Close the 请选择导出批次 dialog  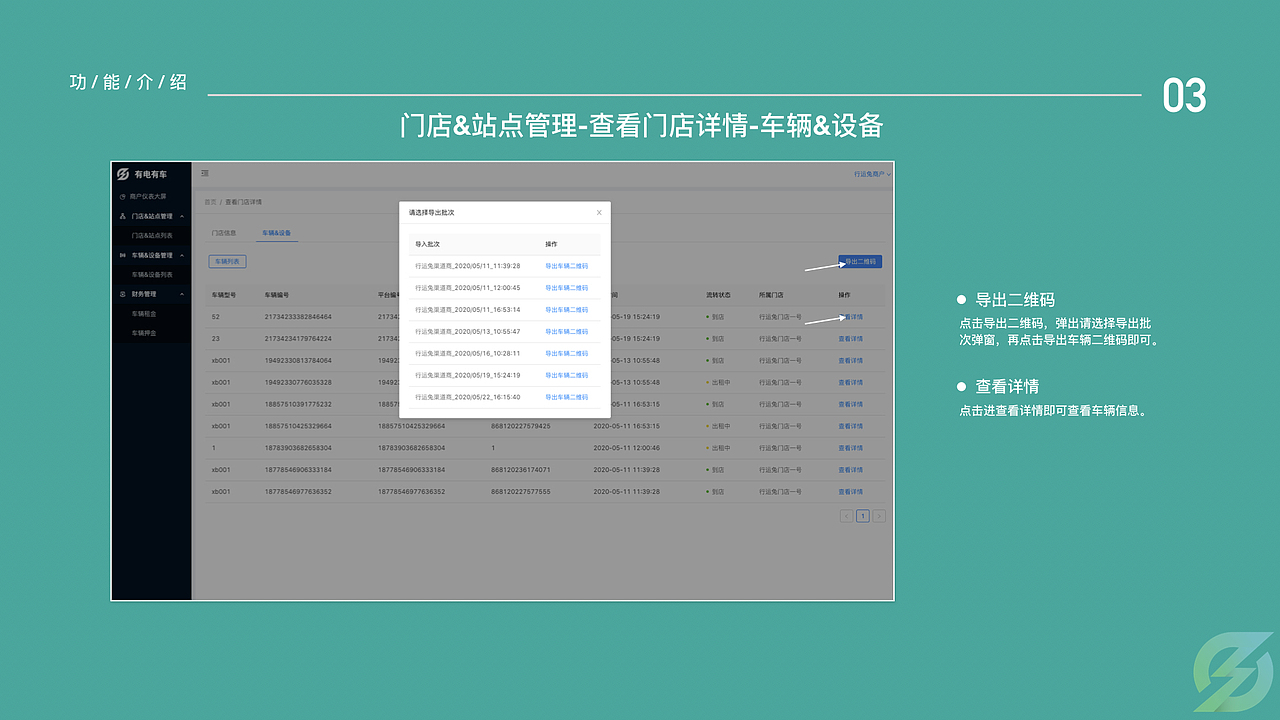[598, 212]
